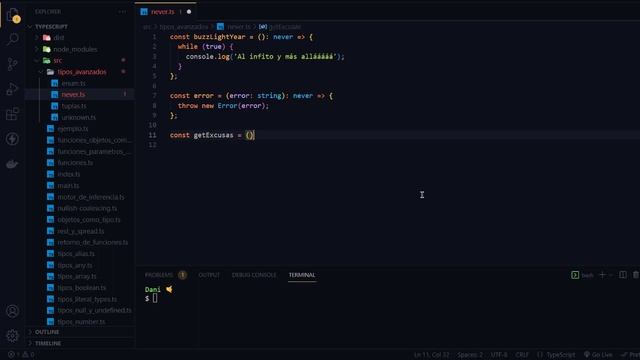640x360 pixels.
Task: Open the Explorer view in activity bar
Action: click(x=13, y=16)
